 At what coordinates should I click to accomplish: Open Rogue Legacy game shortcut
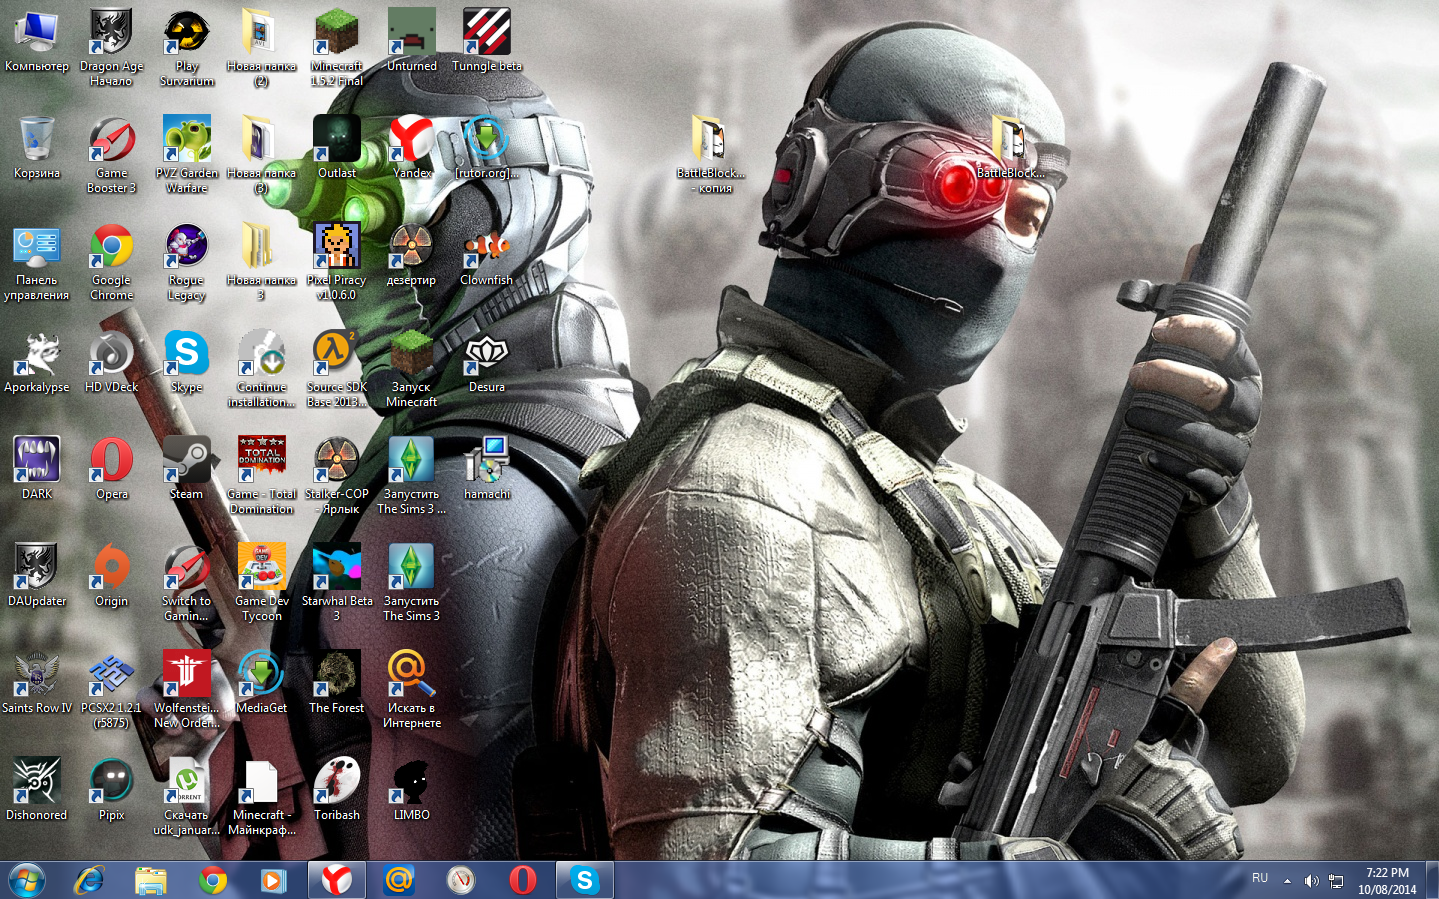pos(186,261)
